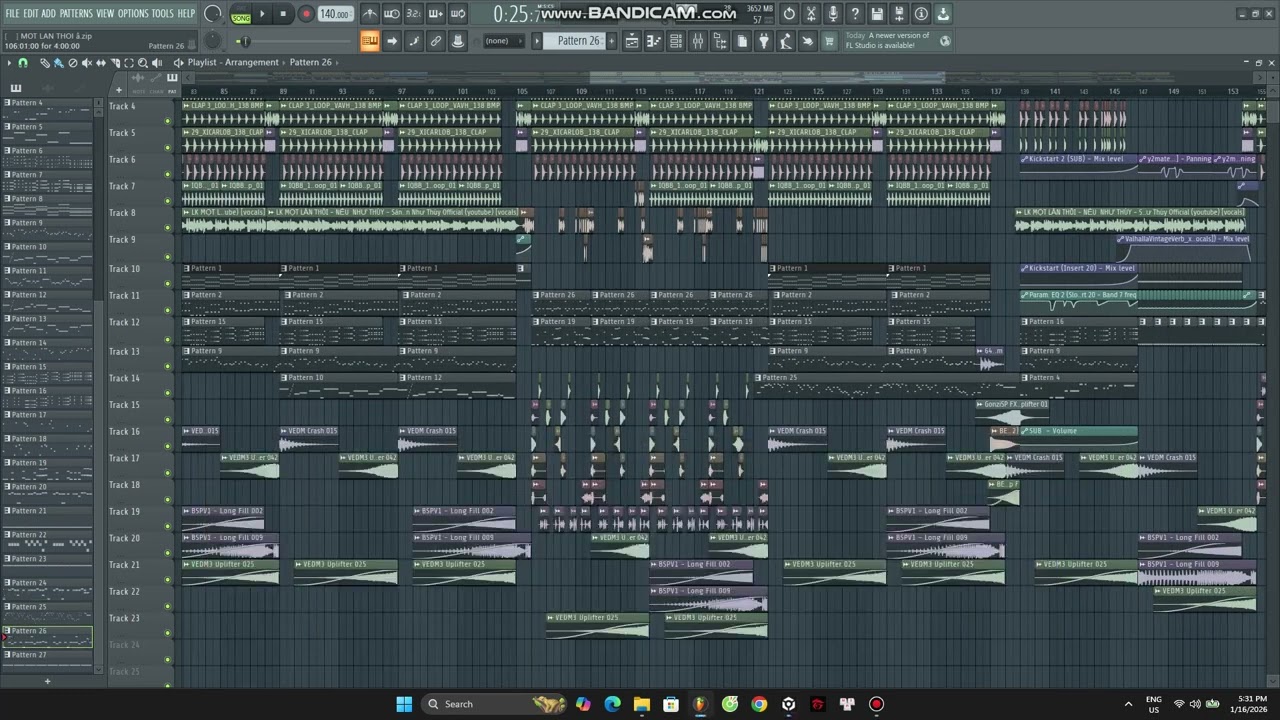The height and width of the screenshot is (720, 1280).
Task: Open the OPTIONS menu
Action: pos(132,14)
